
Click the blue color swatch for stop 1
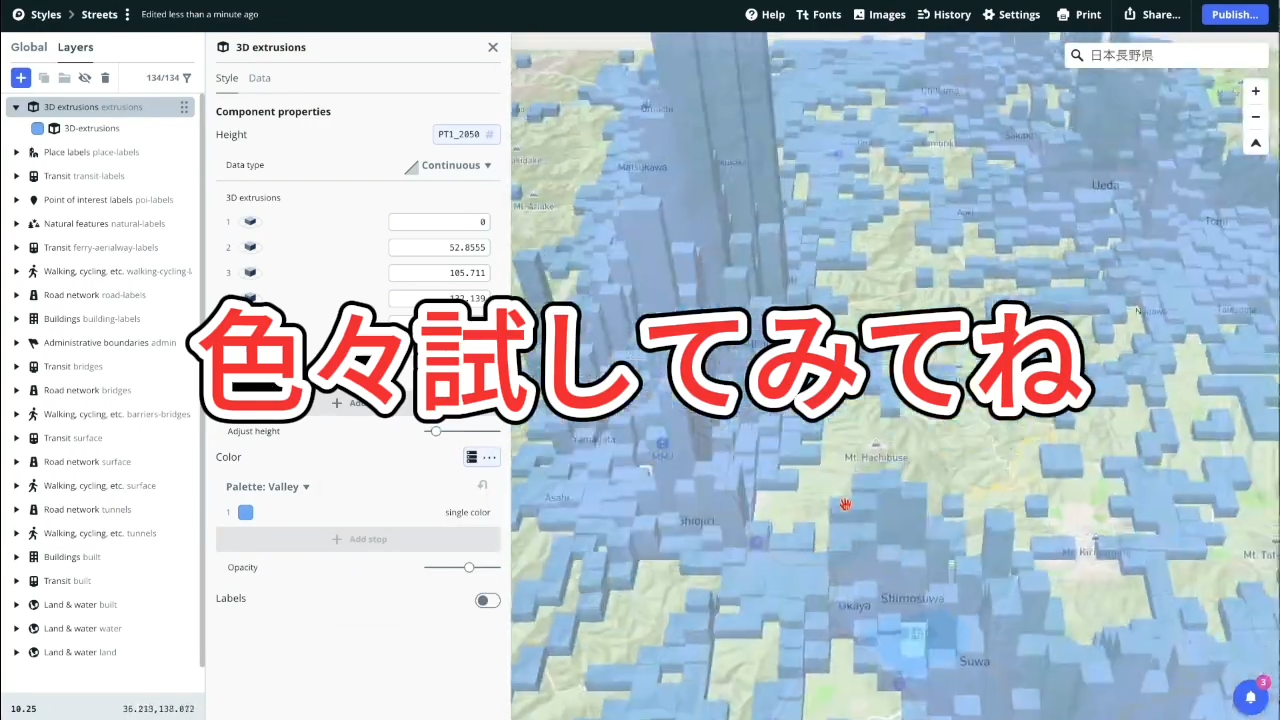point(245,512)
